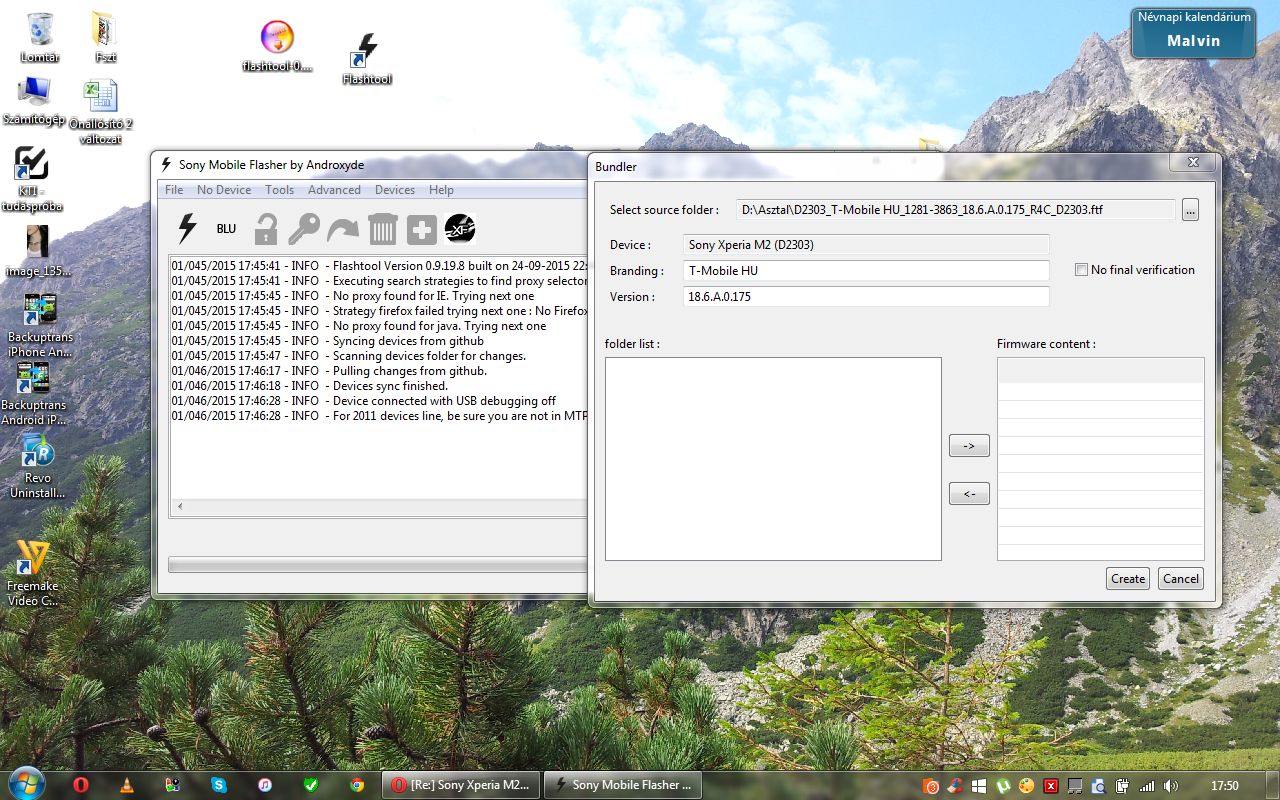This screenshot has height=800, width=1280.
Task: Open the File menu in Flasher
Action: click(174, 190)
